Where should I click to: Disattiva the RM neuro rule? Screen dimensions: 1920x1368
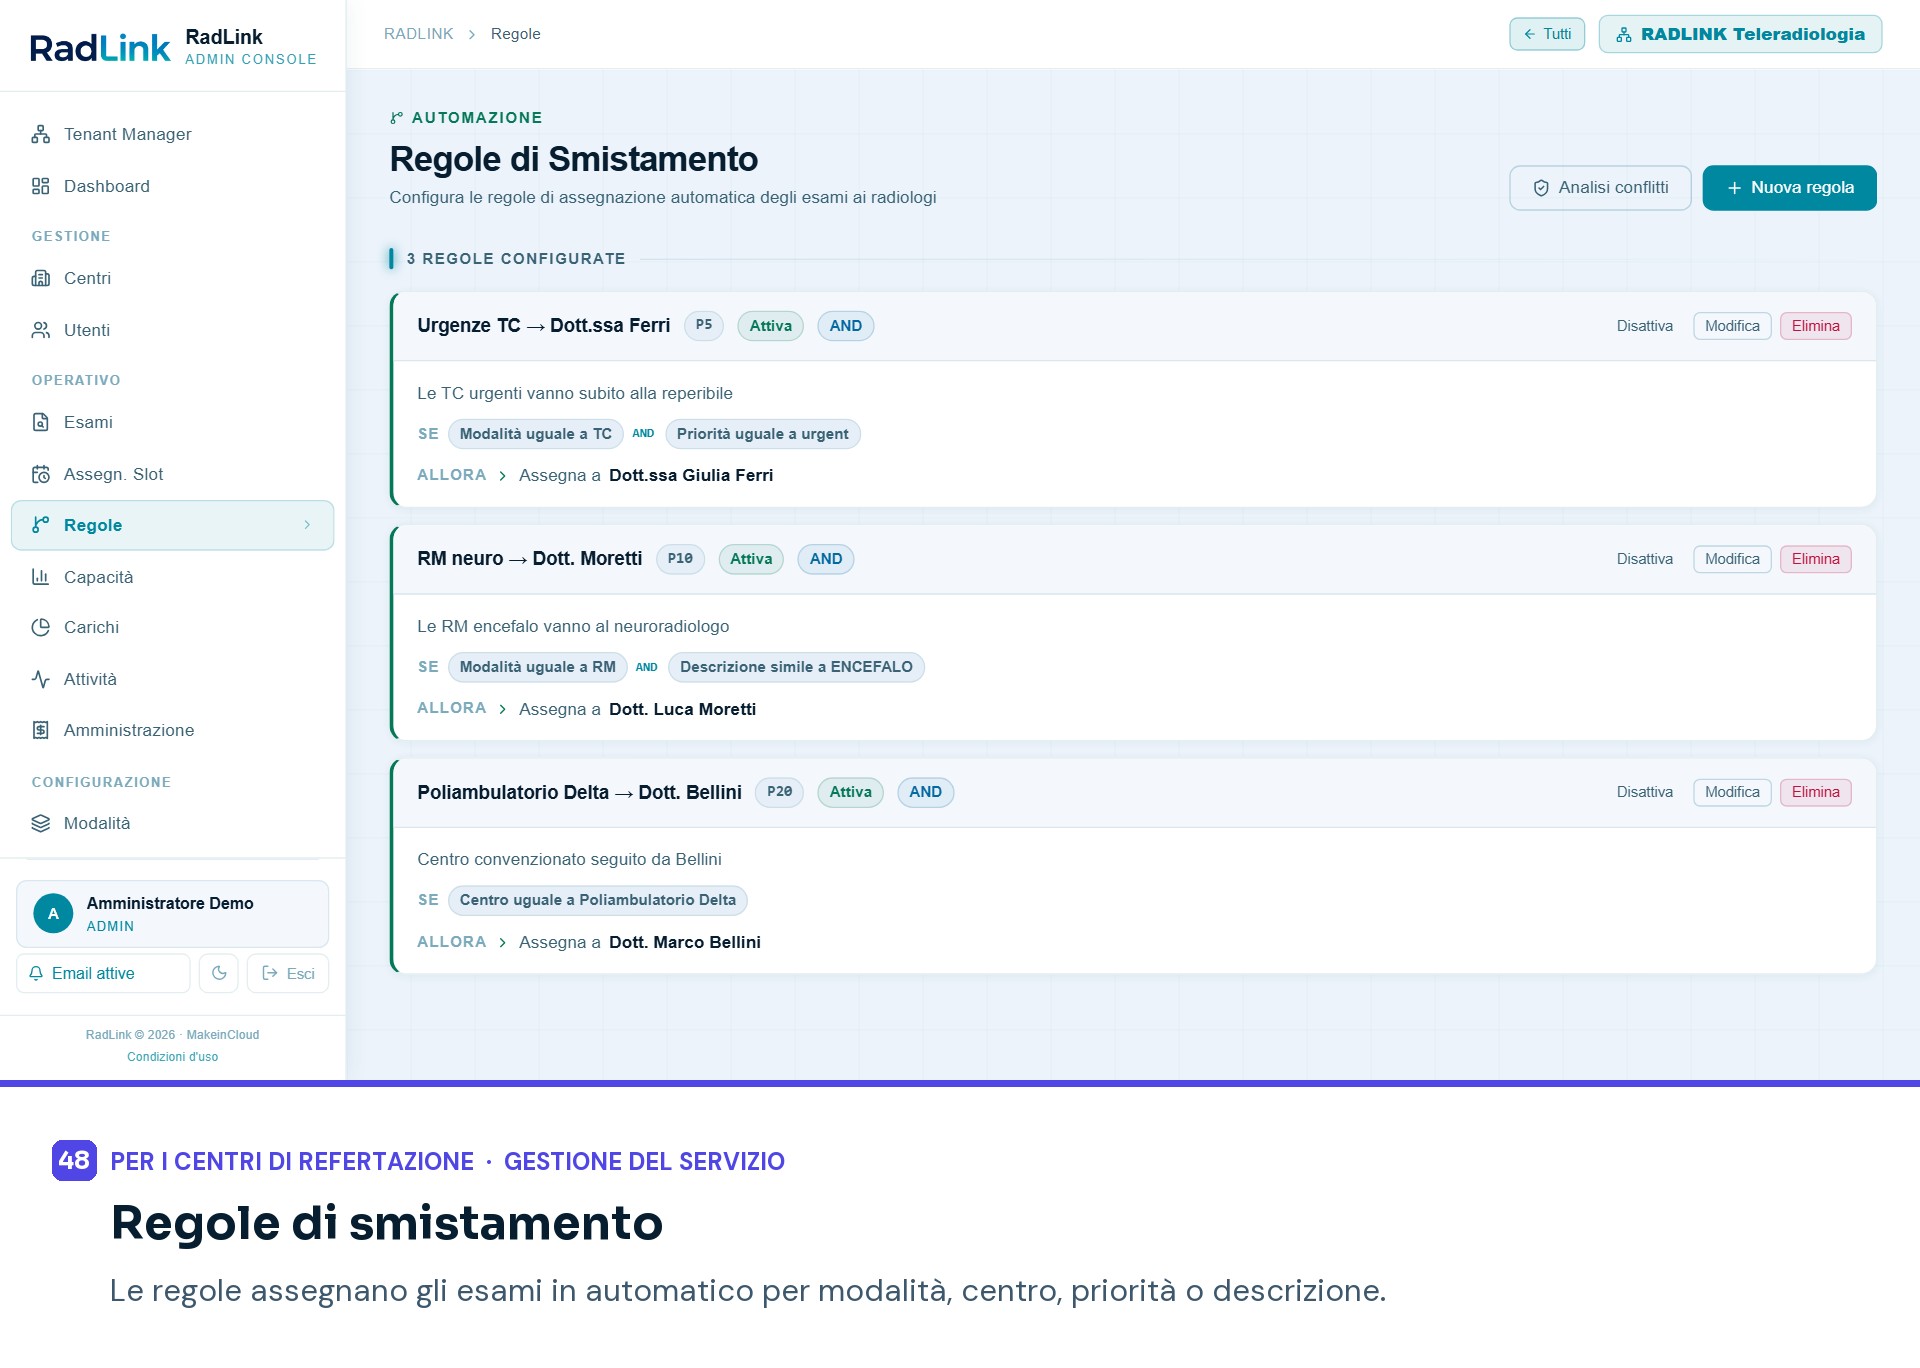click(1644, 559)
